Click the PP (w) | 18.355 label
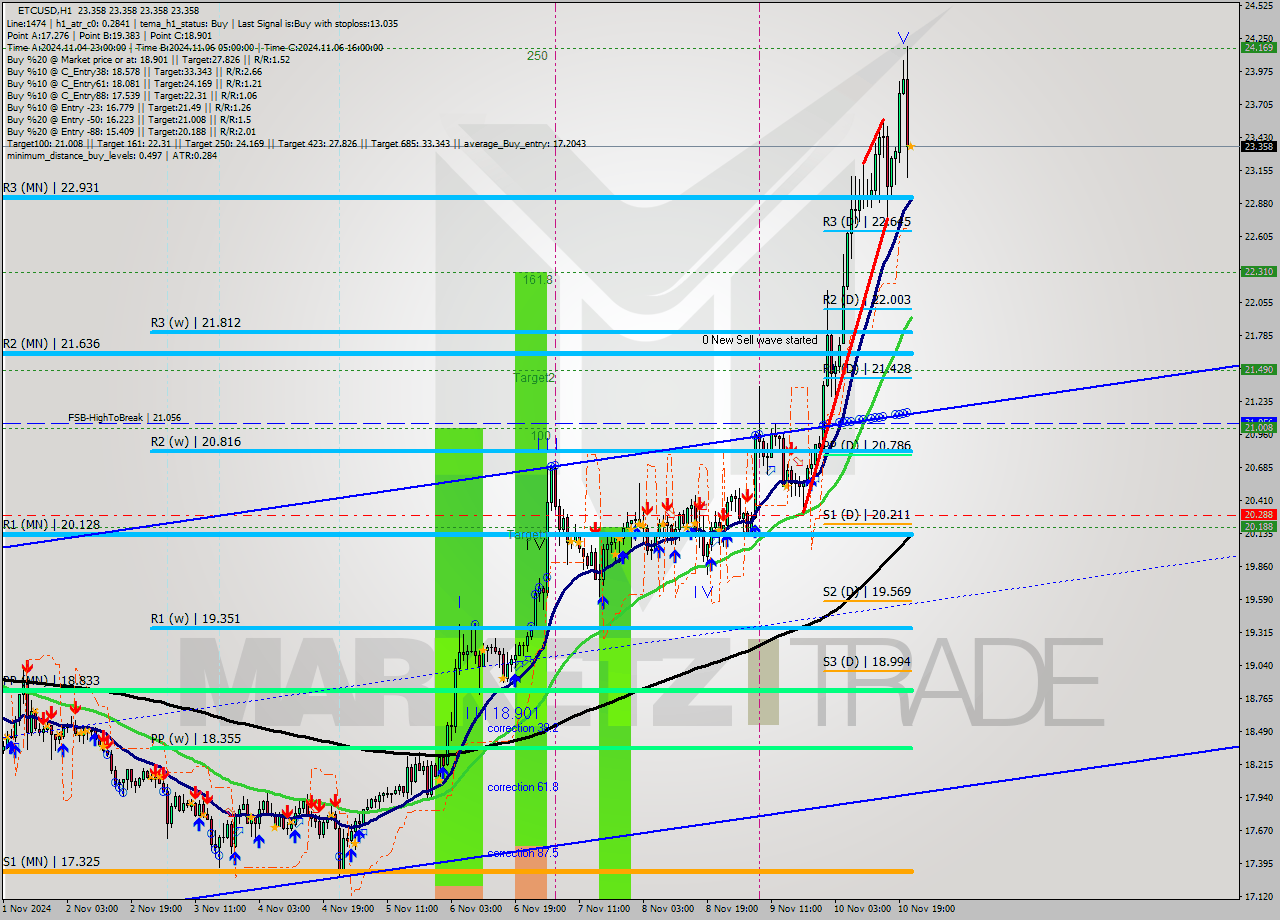The height and width of the screenshot is (920, 1280). point(196,738)
